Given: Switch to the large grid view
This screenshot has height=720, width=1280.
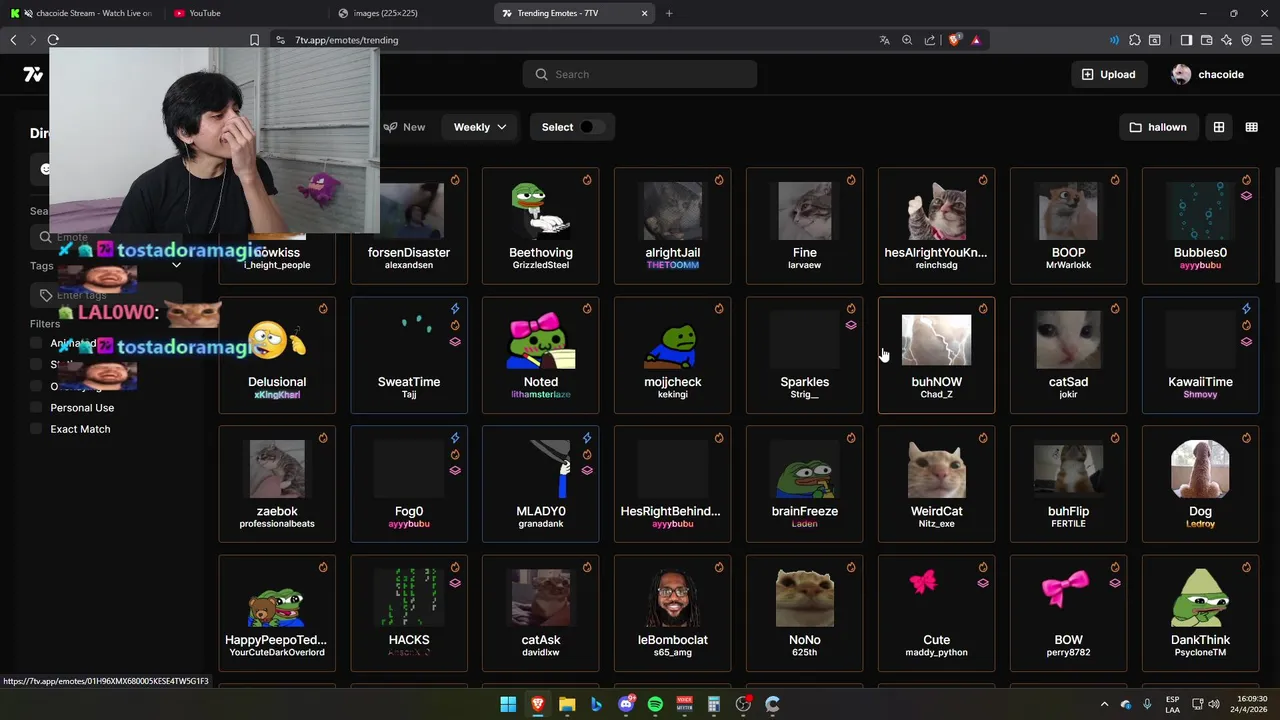Looking at the screenshot, I should (1219, 127).
